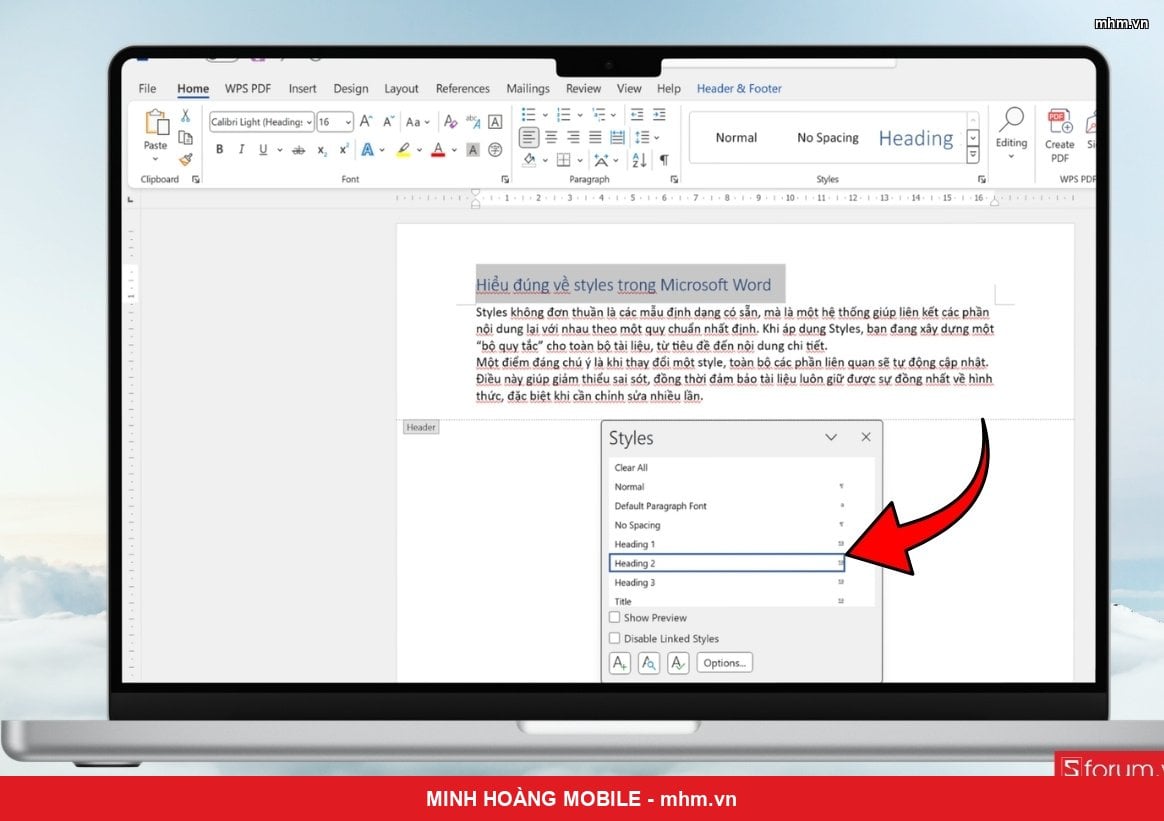Open the Styles pane options chevron
This screenshot has width=1164, height=821.
pos(831,437)
